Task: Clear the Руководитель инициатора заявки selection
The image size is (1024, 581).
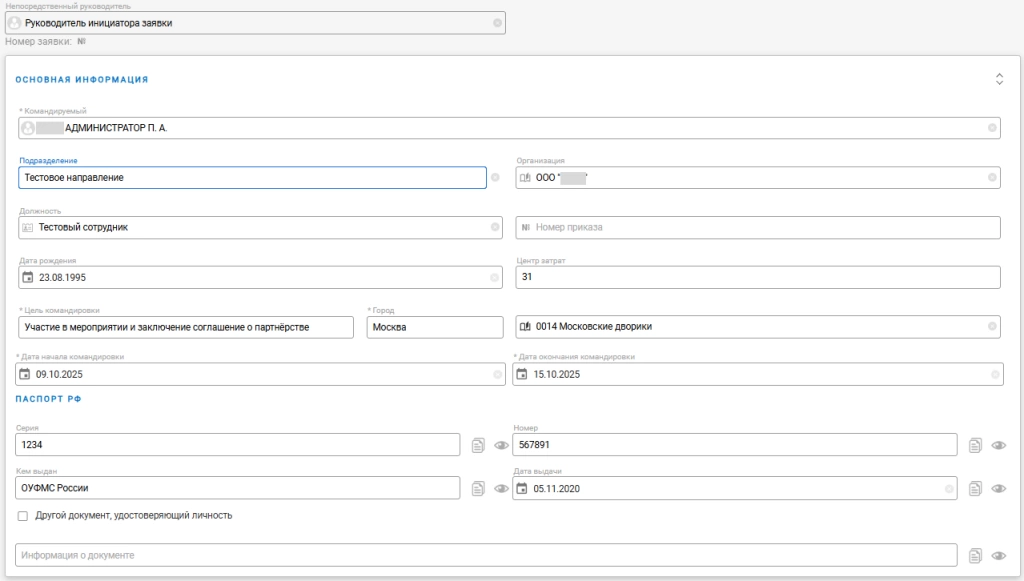Action: click(497, 23)
